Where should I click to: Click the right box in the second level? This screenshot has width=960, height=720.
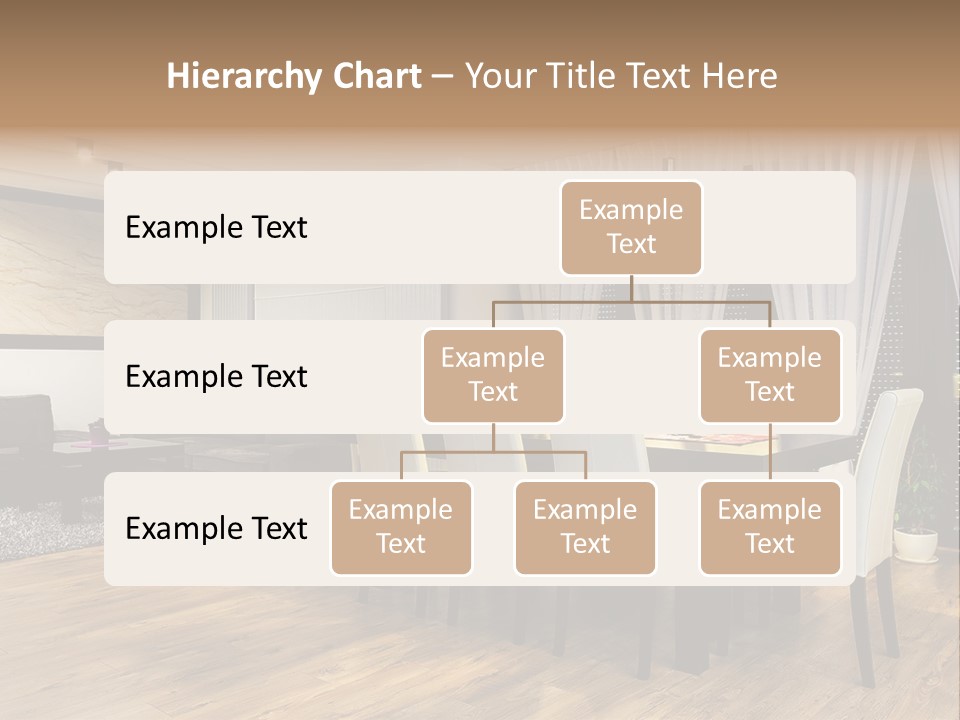point(770,375)
